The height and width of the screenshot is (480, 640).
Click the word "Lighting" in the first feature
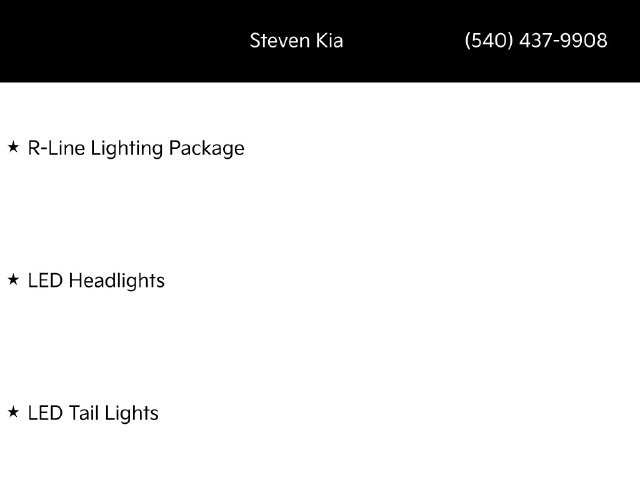(x=127, y=149)
